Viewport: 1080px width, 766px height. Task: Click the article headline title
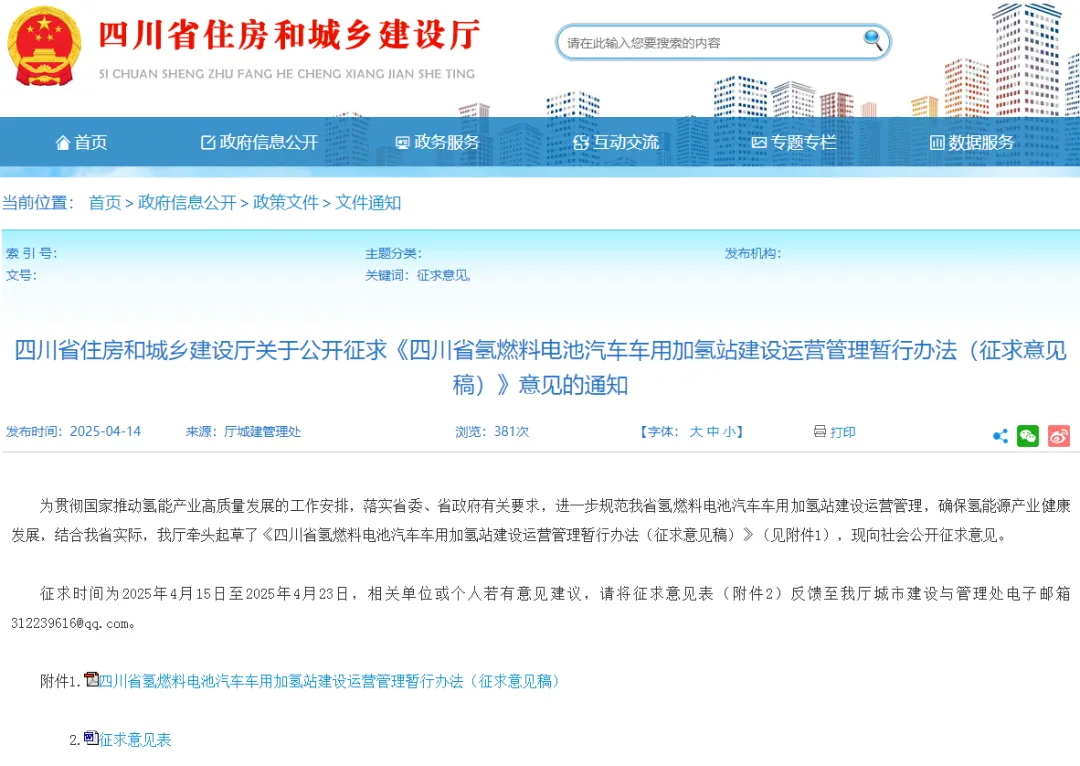tap(540, 367)
